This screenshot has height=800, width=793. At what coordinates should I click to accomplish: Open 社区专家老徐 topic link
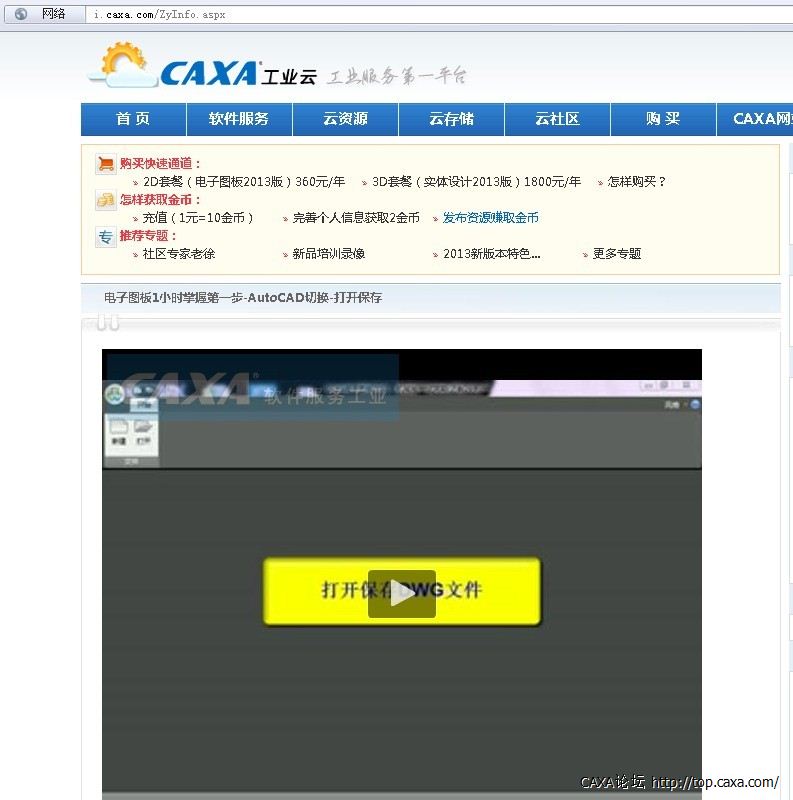point(179,254)
